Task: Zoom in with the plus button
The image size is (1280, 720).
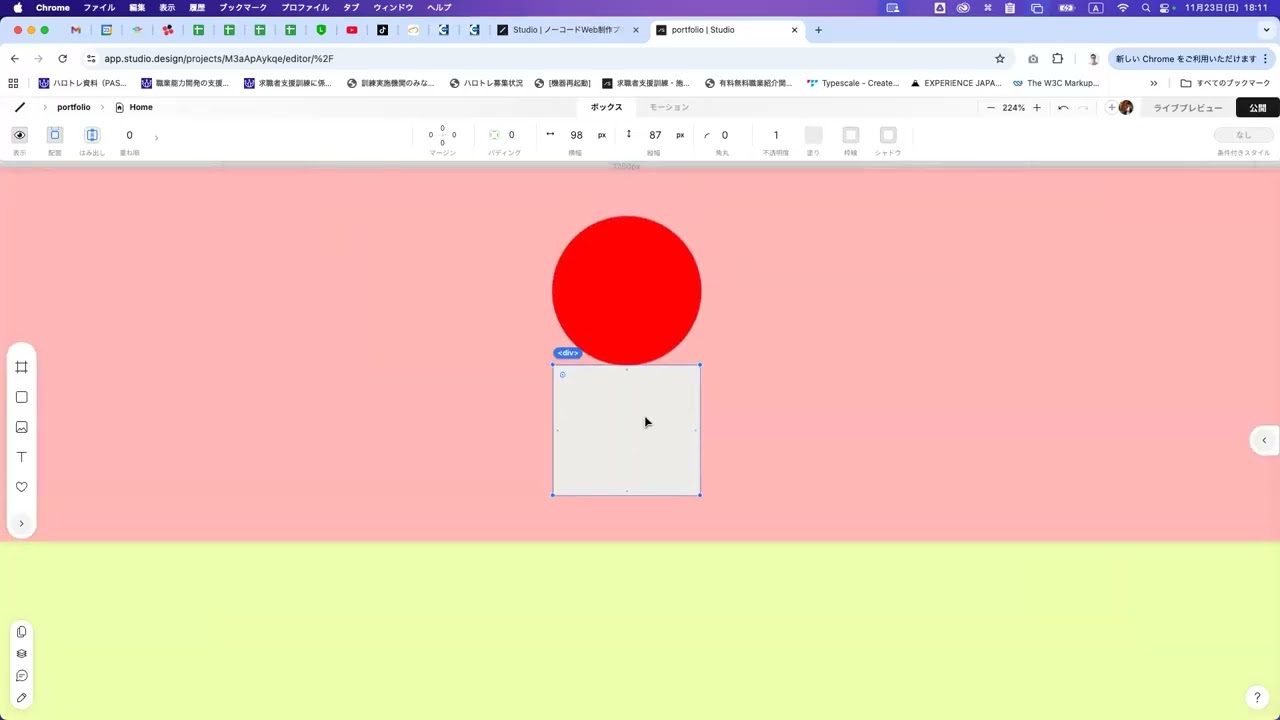Action: click(1036, 107)
